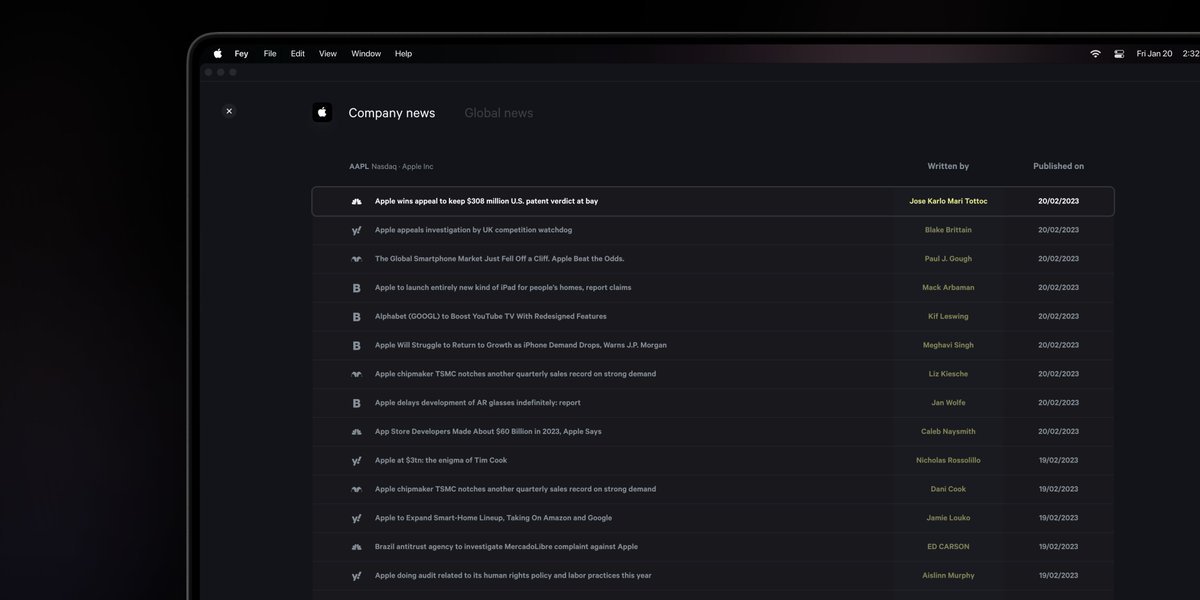Open Control Center from the menu bar icon

[x=1119, y=54]
